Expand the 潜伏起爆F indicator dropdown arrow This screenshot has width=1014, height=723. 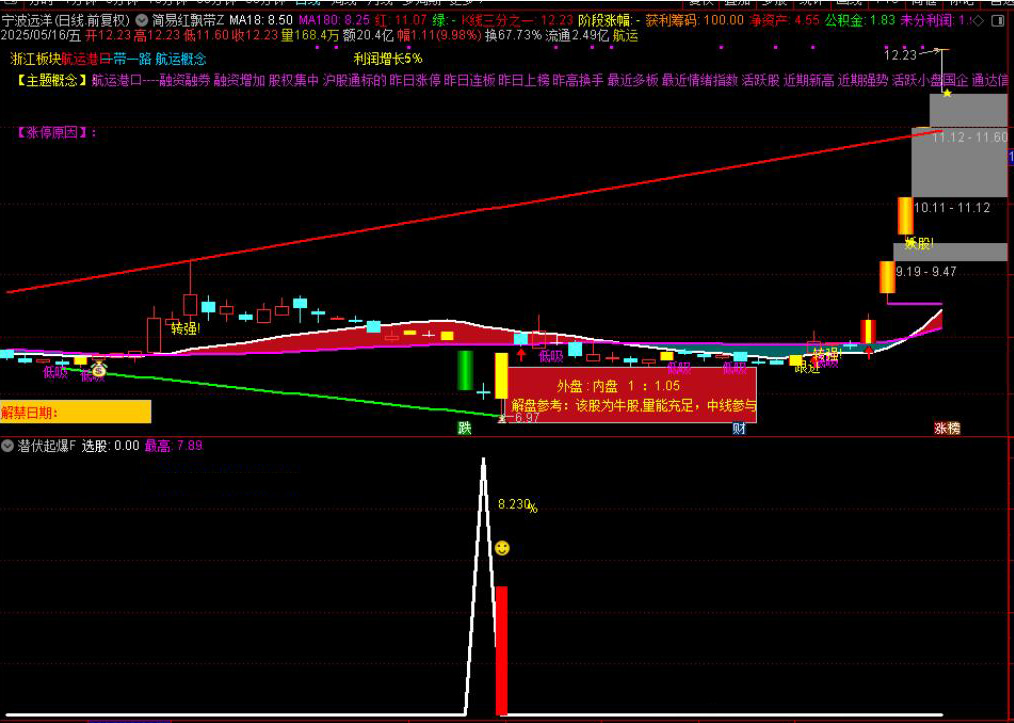pyautogui.click(x=8, y=446)
